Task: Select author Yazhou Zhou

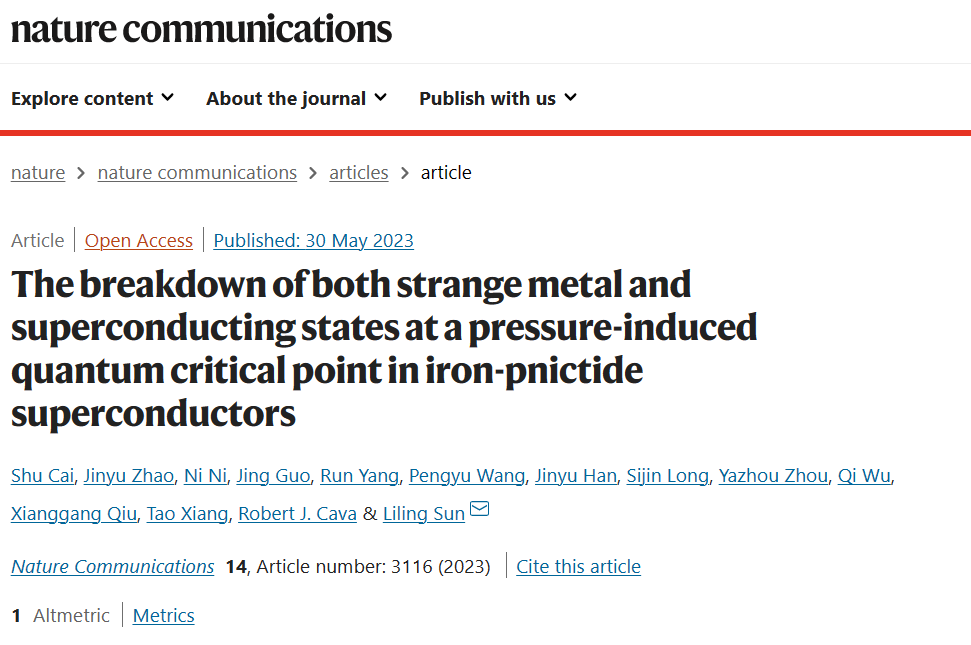Action: (773, 475)
